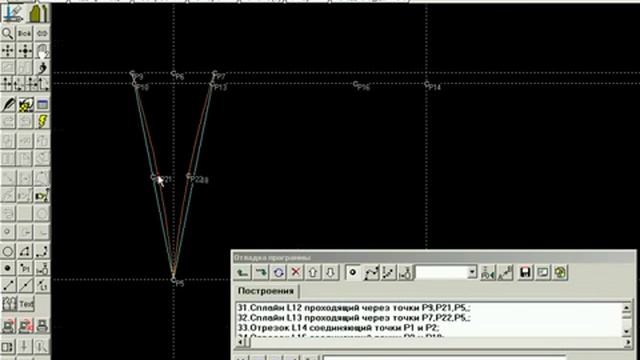This screenshot has height=360, width=640.
Task: Click the yellow lightning bolt icon
Action: coord(42,121)
